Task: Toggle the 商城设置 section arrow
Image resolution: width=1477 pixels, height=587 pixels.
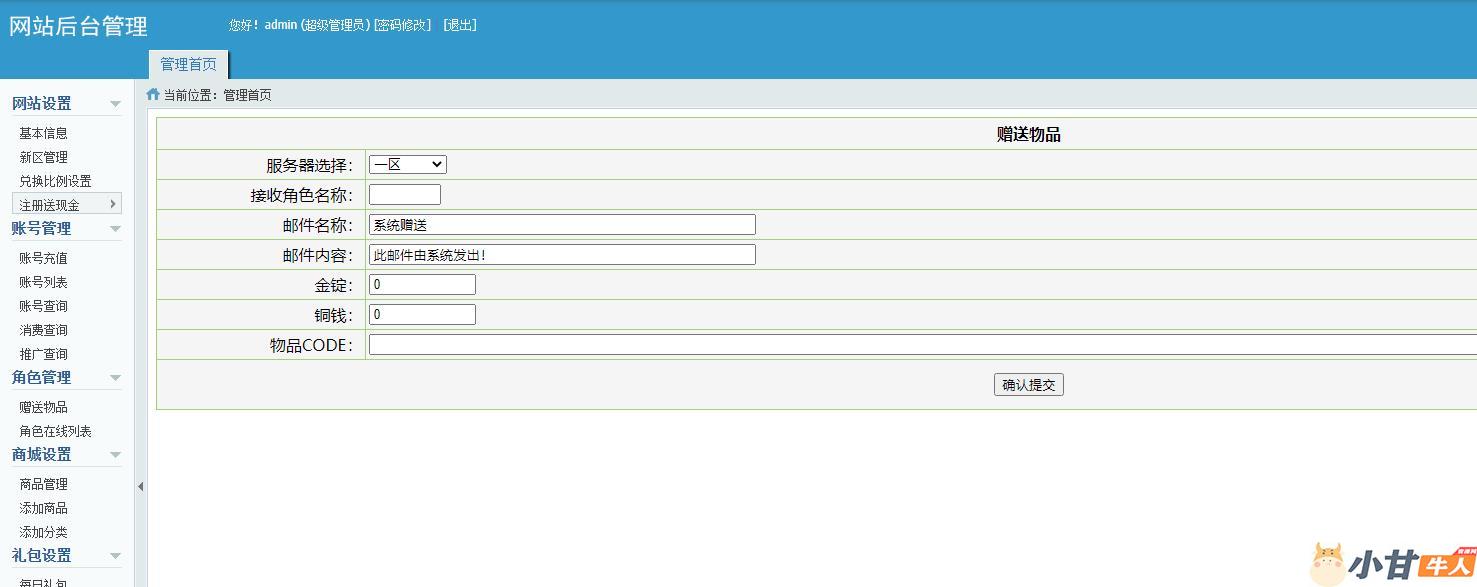Action: (115, 455)
